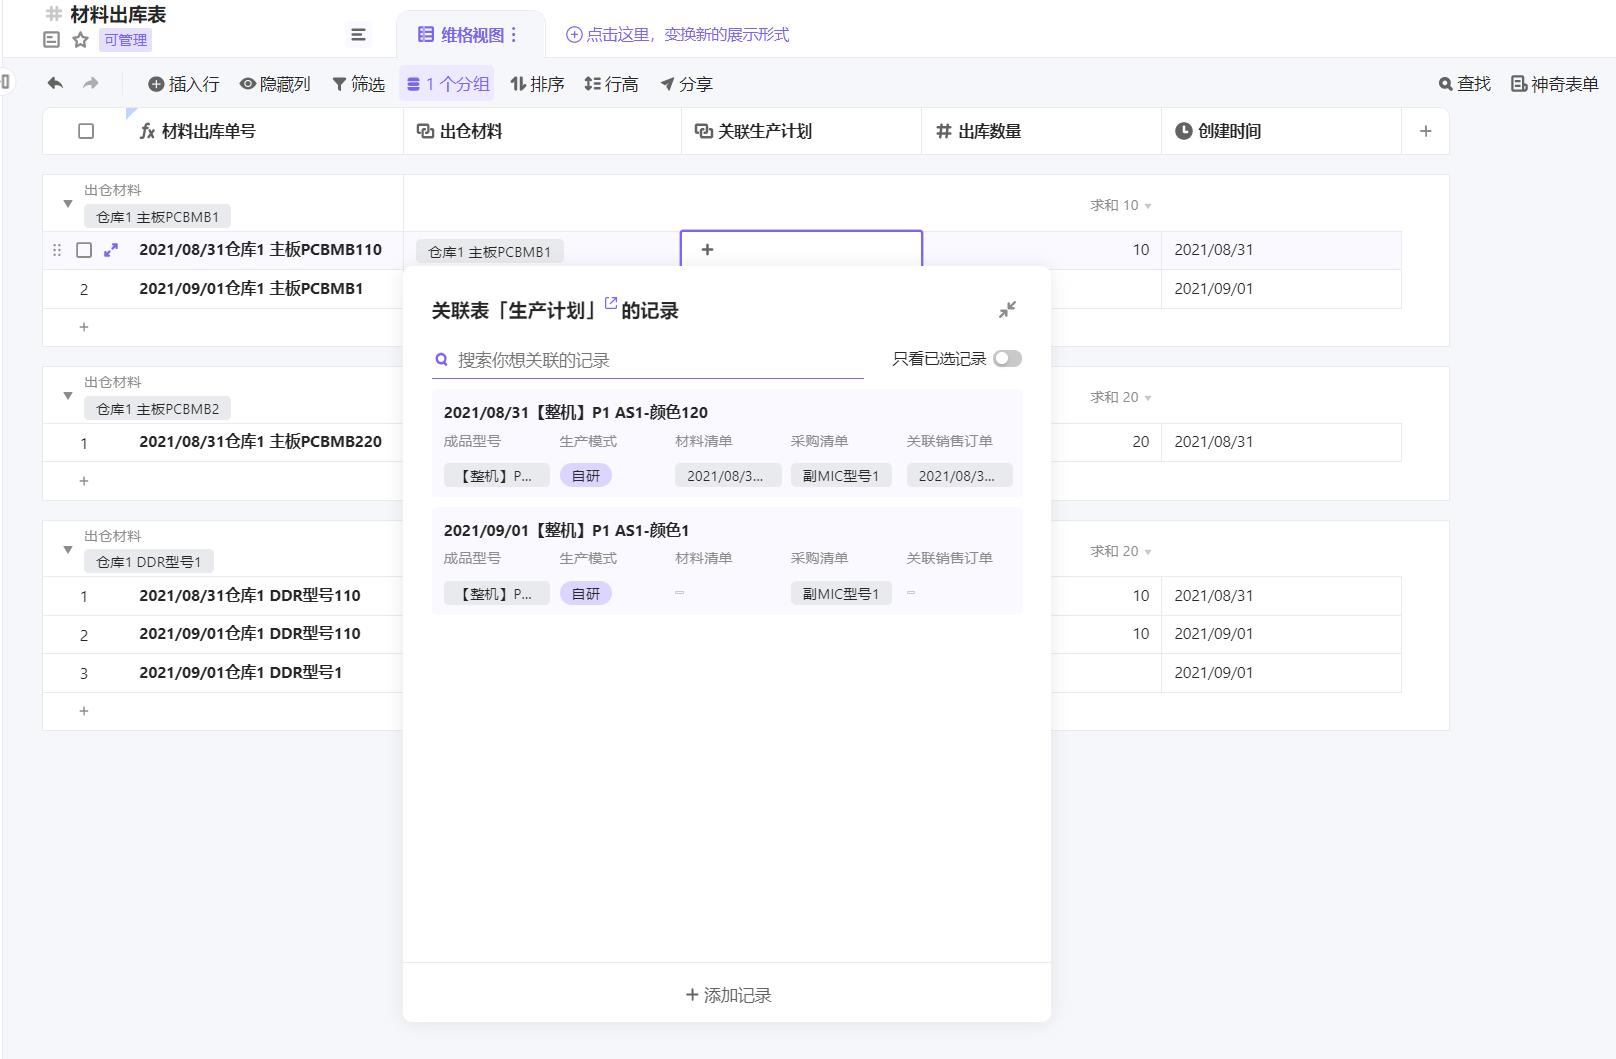Open the 筛选 filter menu
Viewport: 1616px width, 1059px height.
(x=358, y=84)
